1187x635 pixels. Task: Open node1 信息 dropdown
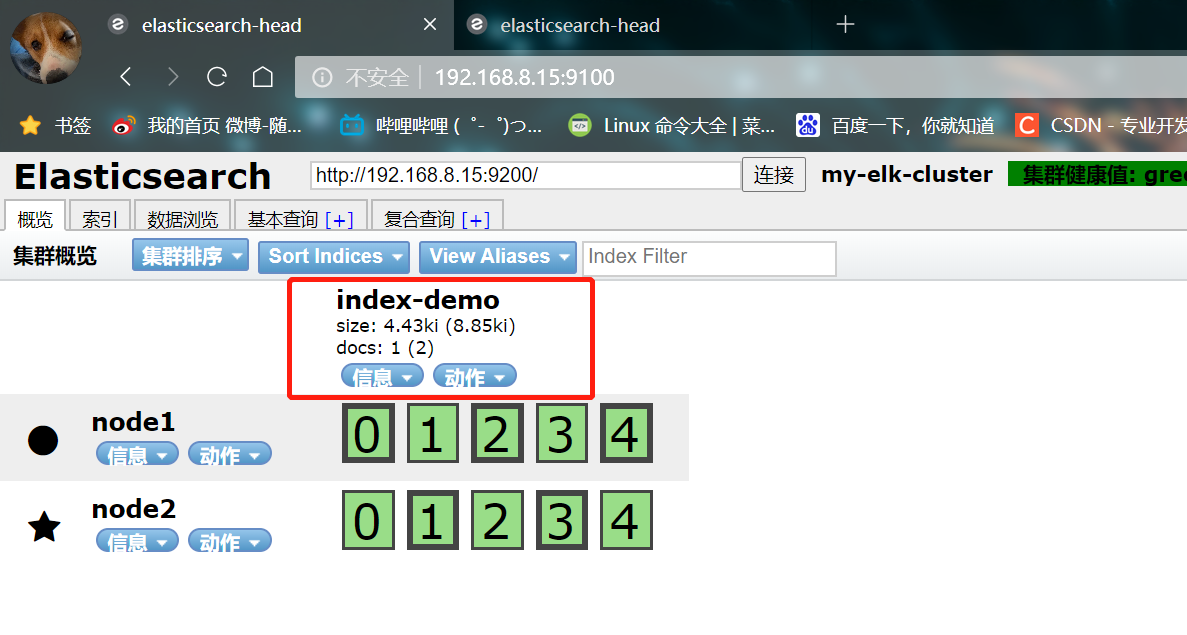tap(138, 454)
